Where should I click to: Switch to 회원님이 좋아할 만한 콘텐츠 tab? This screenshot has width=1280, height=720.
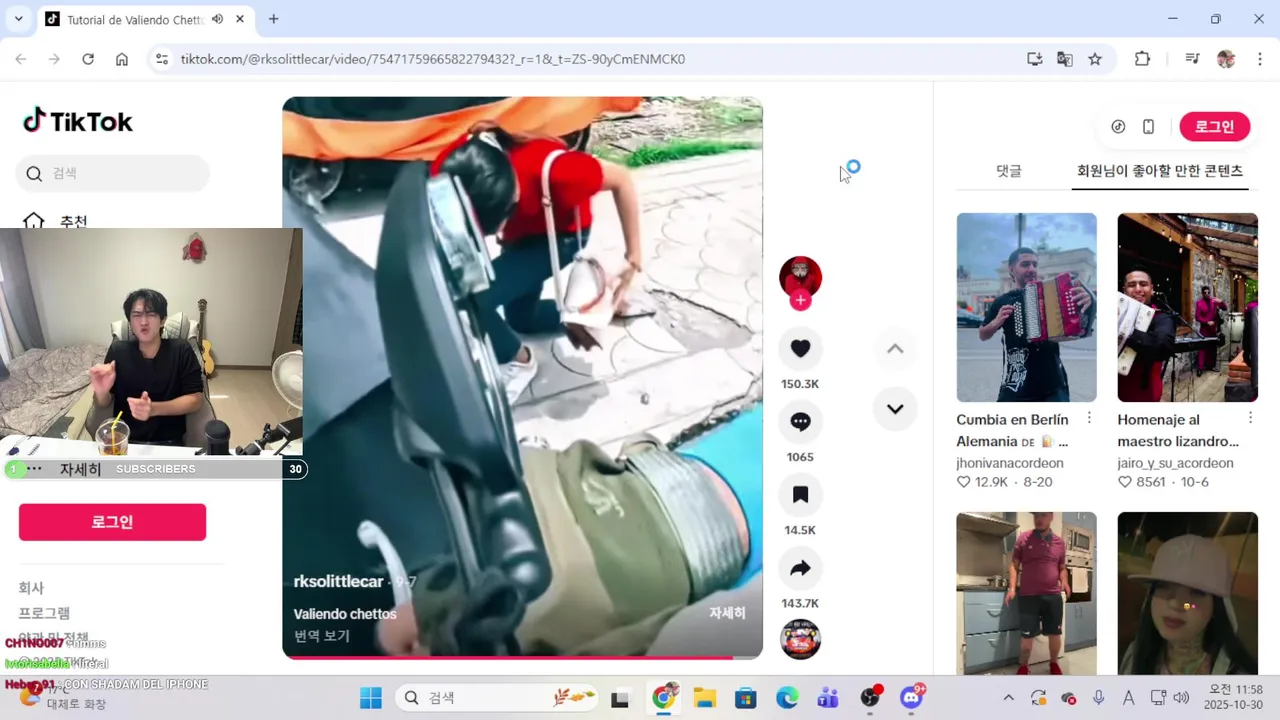[x=1159, y=171]
